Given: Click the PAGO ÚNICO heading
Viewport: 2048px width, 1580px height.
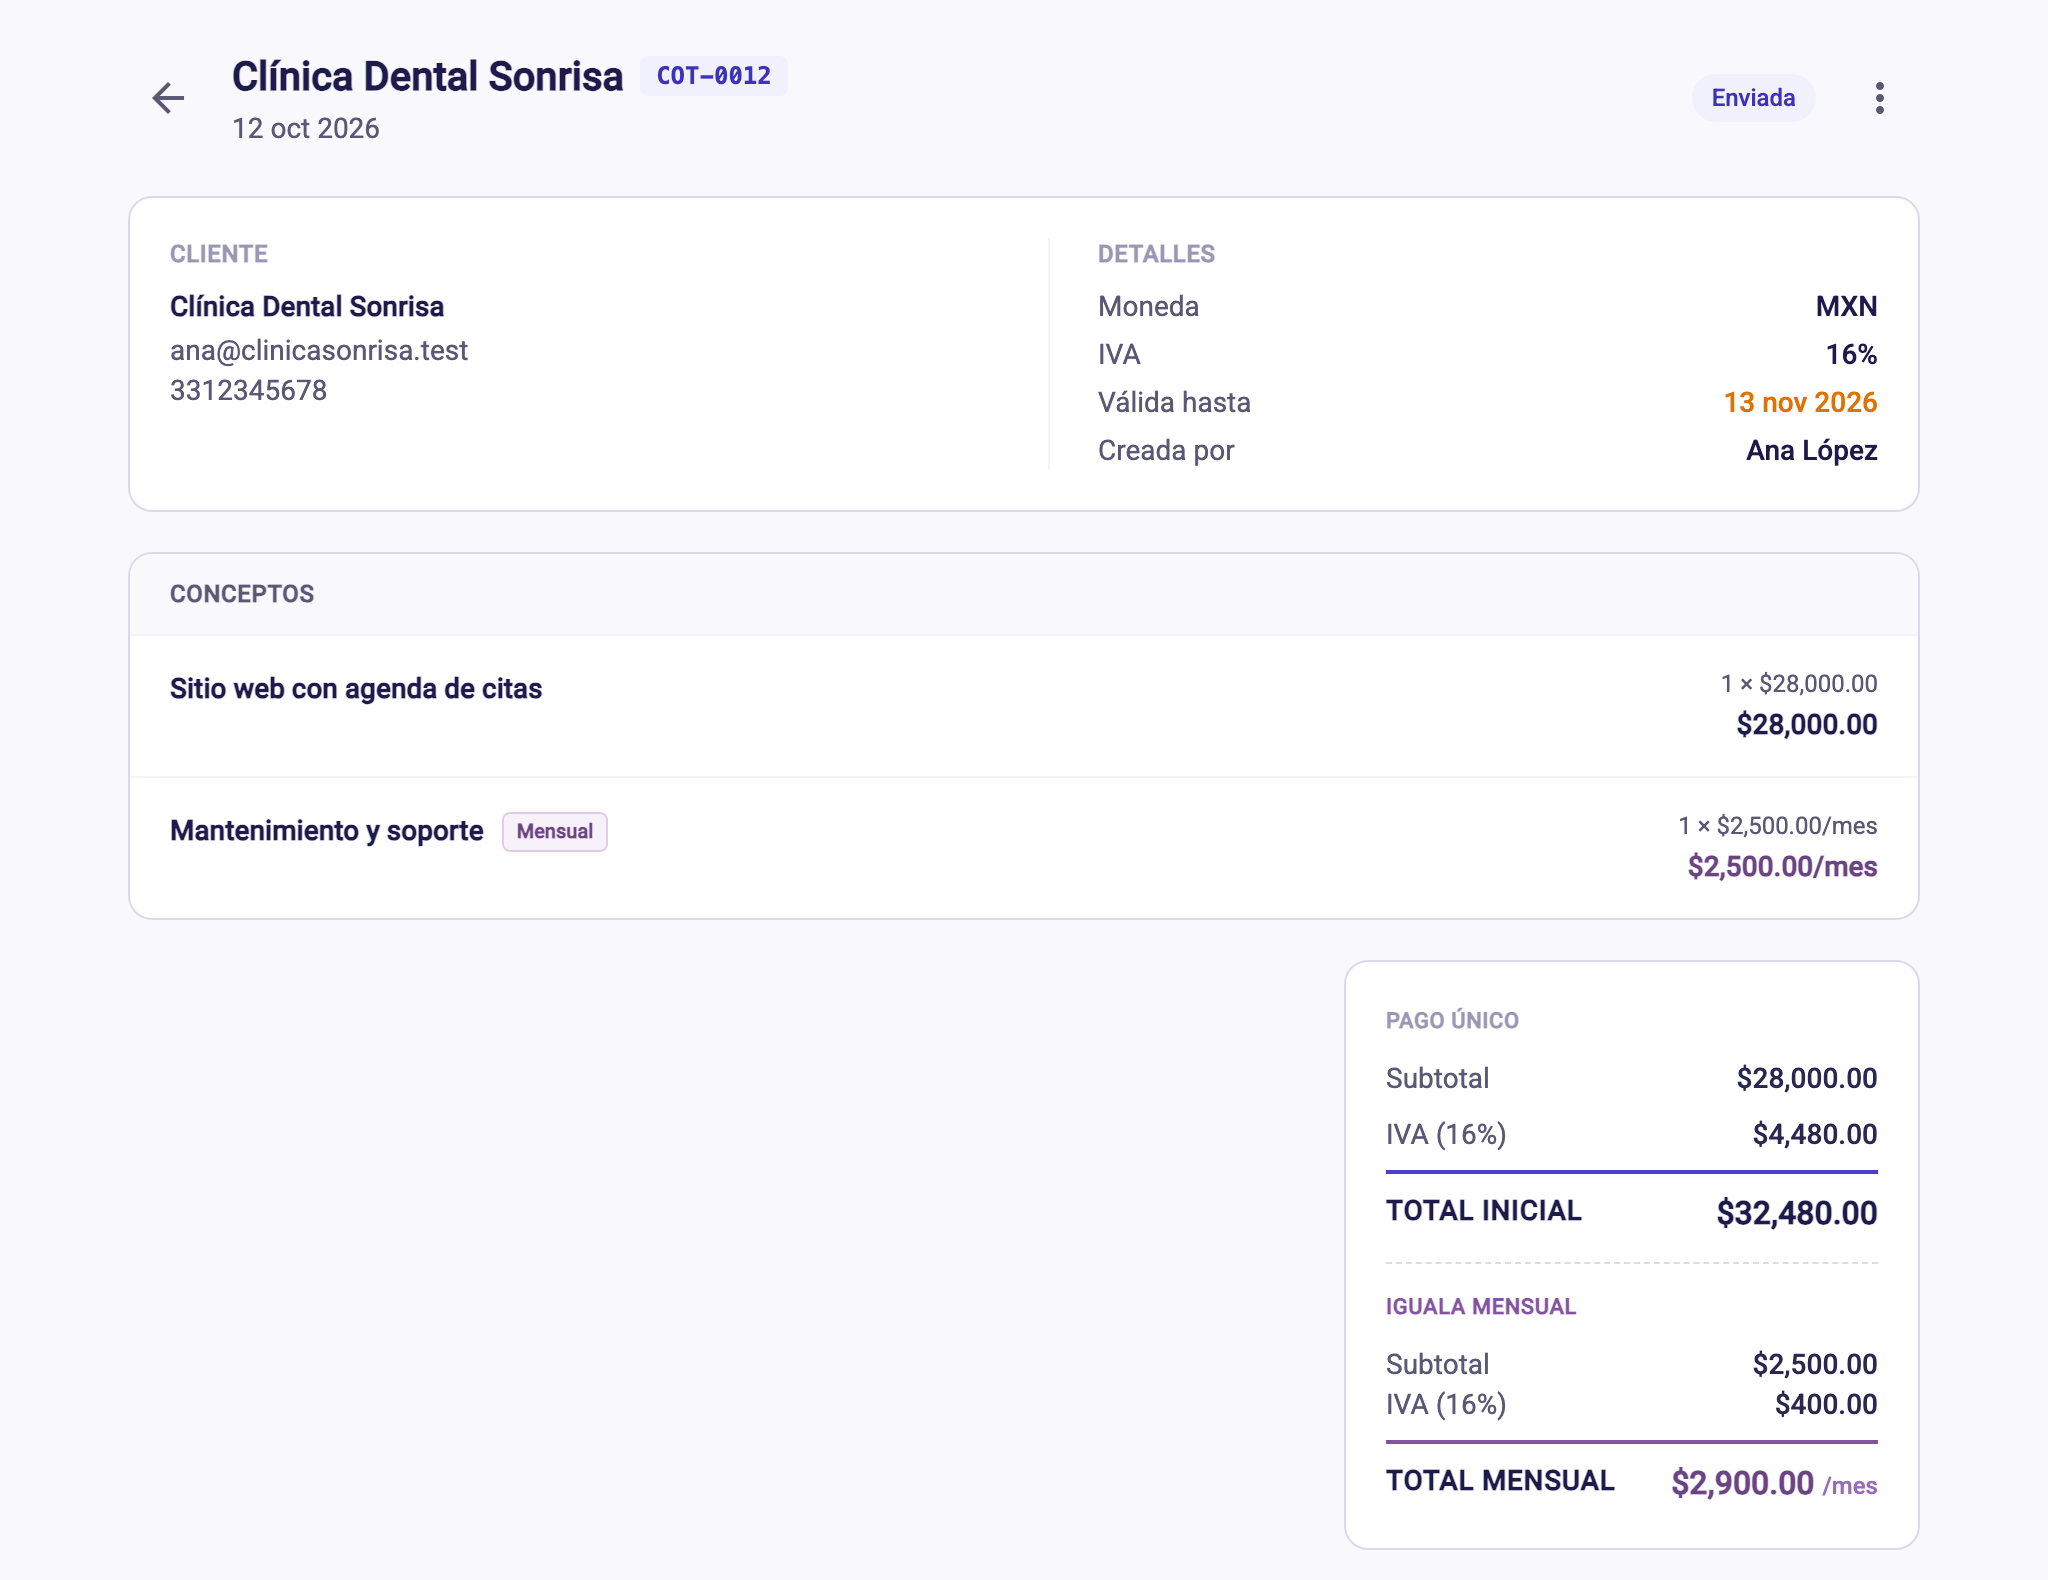Looking at the screenshot, I should click(1452, 1020).
